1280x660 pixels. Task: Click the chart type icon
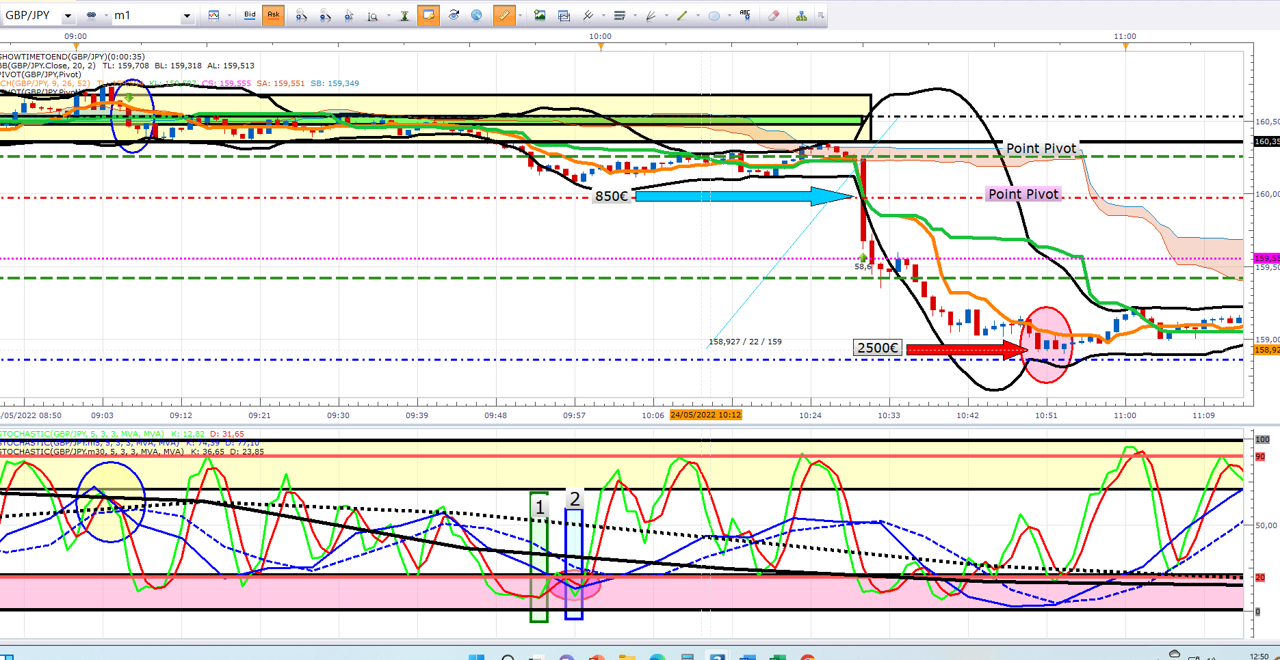click(x=213, y=16)
